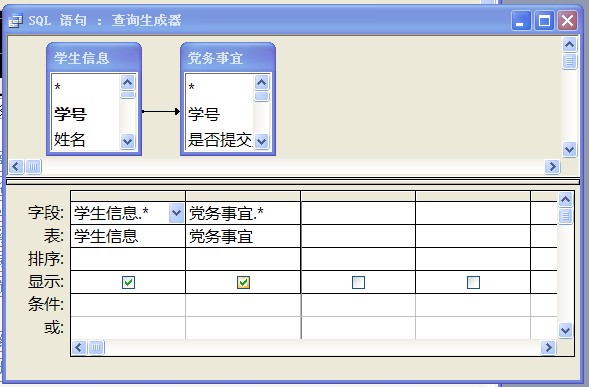Click the 字段 row label
The height and width of the screenshot is (387, 589).
(x=46, y=213)
